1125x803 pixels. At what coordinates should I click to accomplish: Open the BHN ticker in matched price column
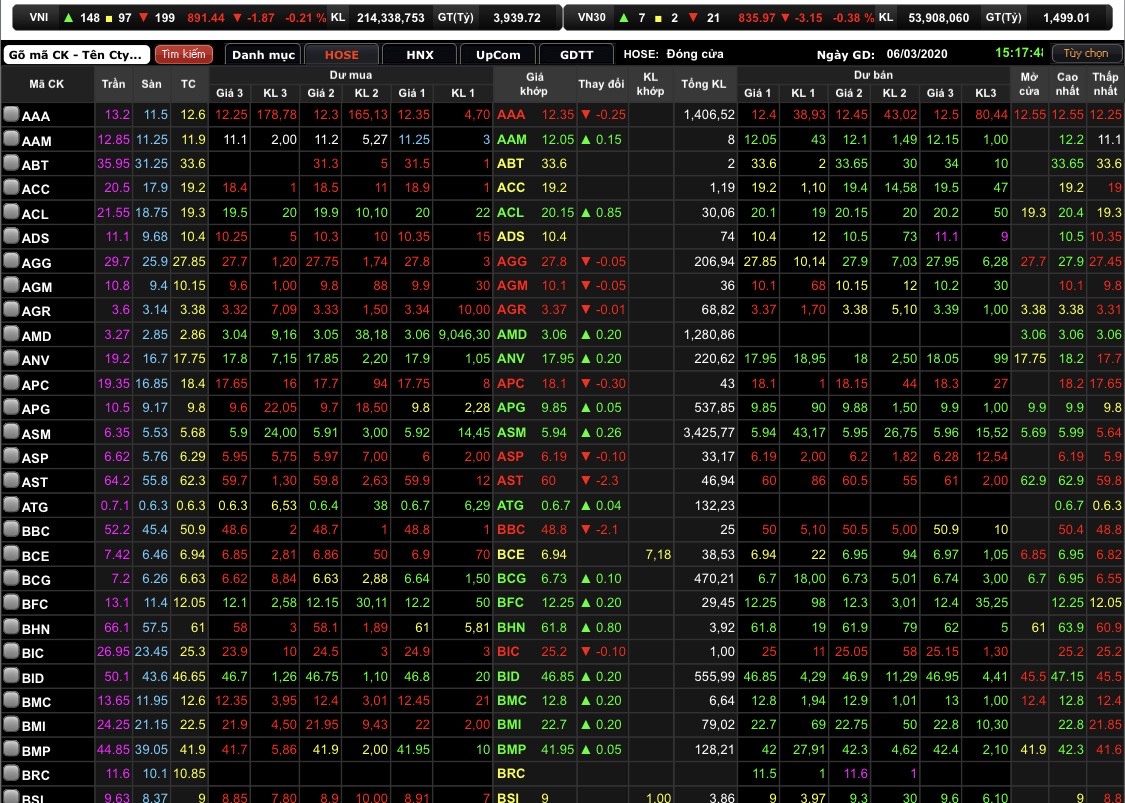[511, 628]
